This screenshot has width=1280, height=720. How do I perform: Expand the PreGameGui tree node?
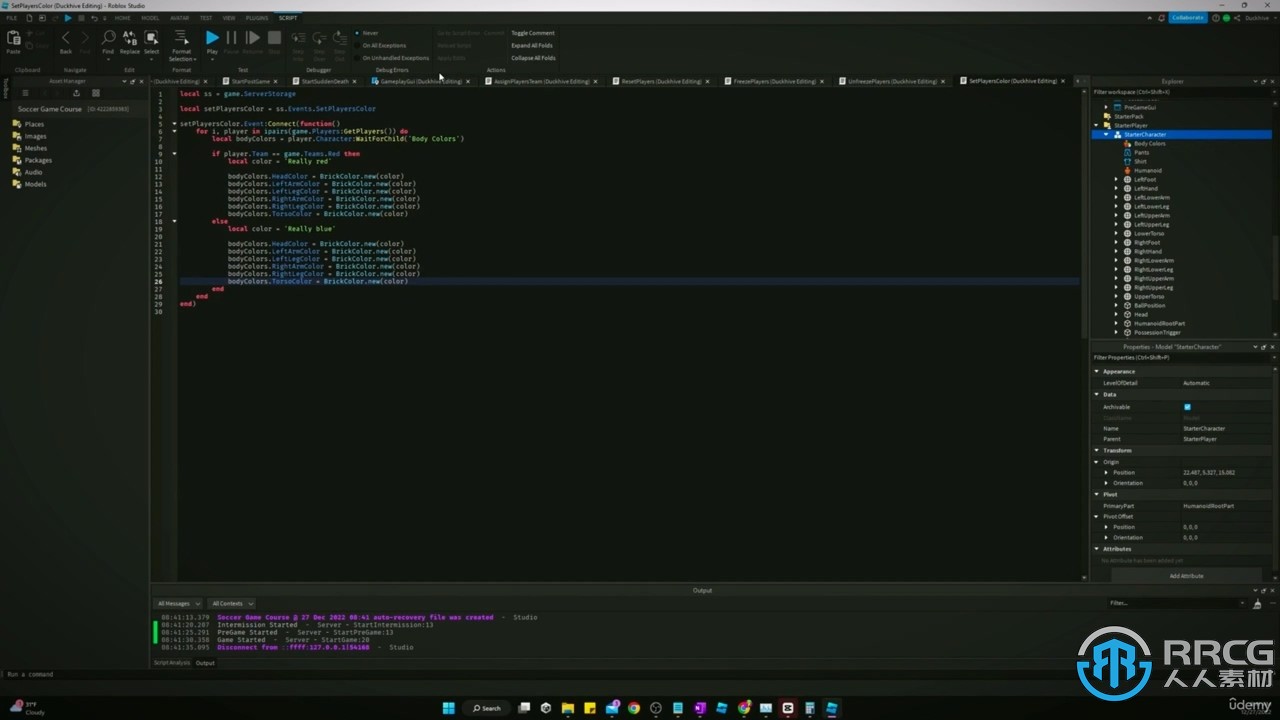point(1106,107)
